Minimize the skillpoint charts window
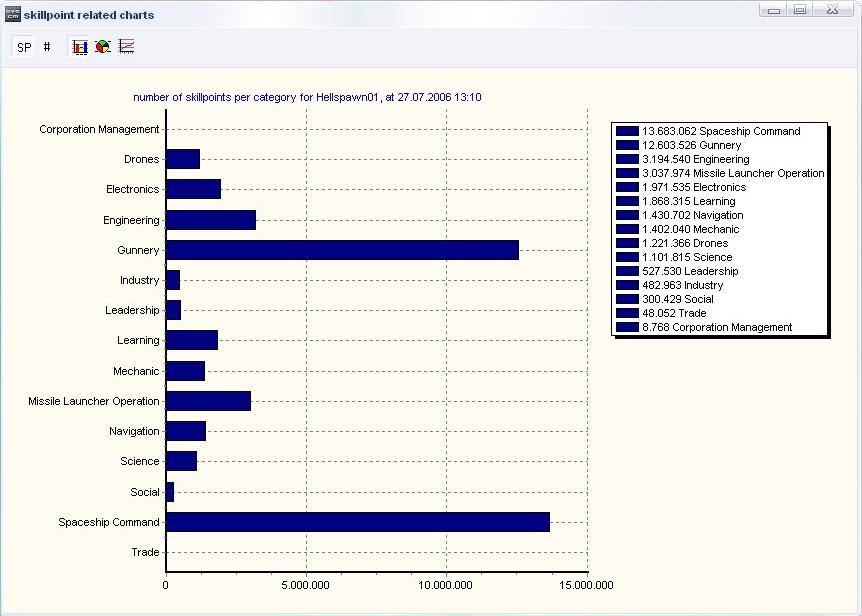 click(772, 10)
